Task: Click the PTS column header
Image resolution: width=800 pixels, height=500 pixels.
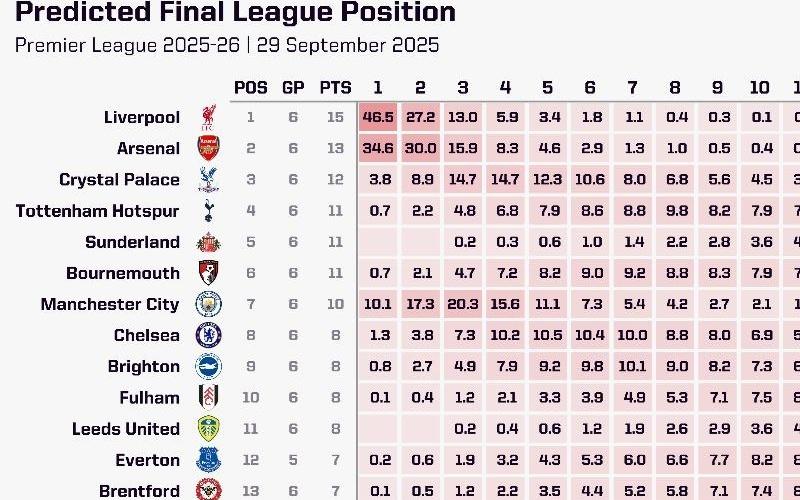Action: tap(335, 87)
